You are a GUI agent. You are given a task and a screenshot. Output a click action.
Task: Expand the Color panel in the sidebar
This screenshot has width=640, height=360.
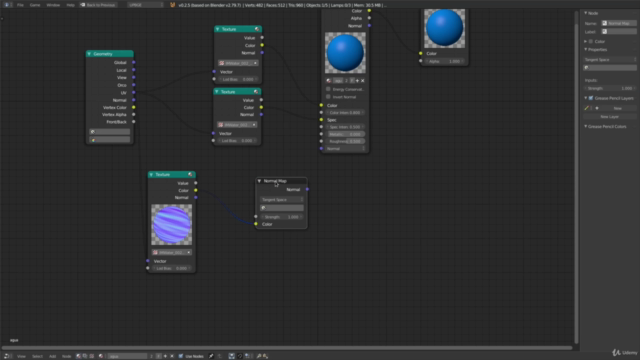click(x=586, y=41)
